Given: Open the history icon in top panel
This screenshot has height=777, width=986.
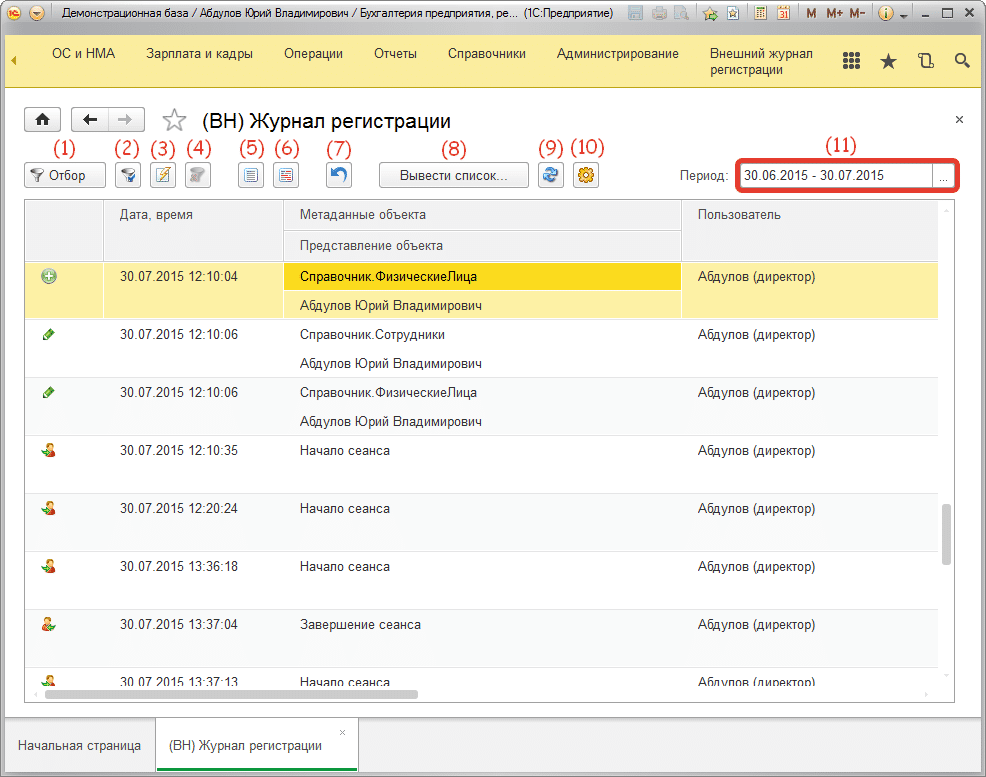Looking at the screenshot, I should pyautogui.click(x=925, y=61).
